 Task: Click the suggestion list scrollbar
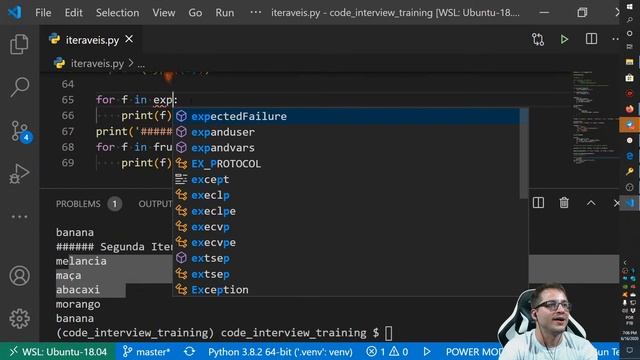pos(524,153)
